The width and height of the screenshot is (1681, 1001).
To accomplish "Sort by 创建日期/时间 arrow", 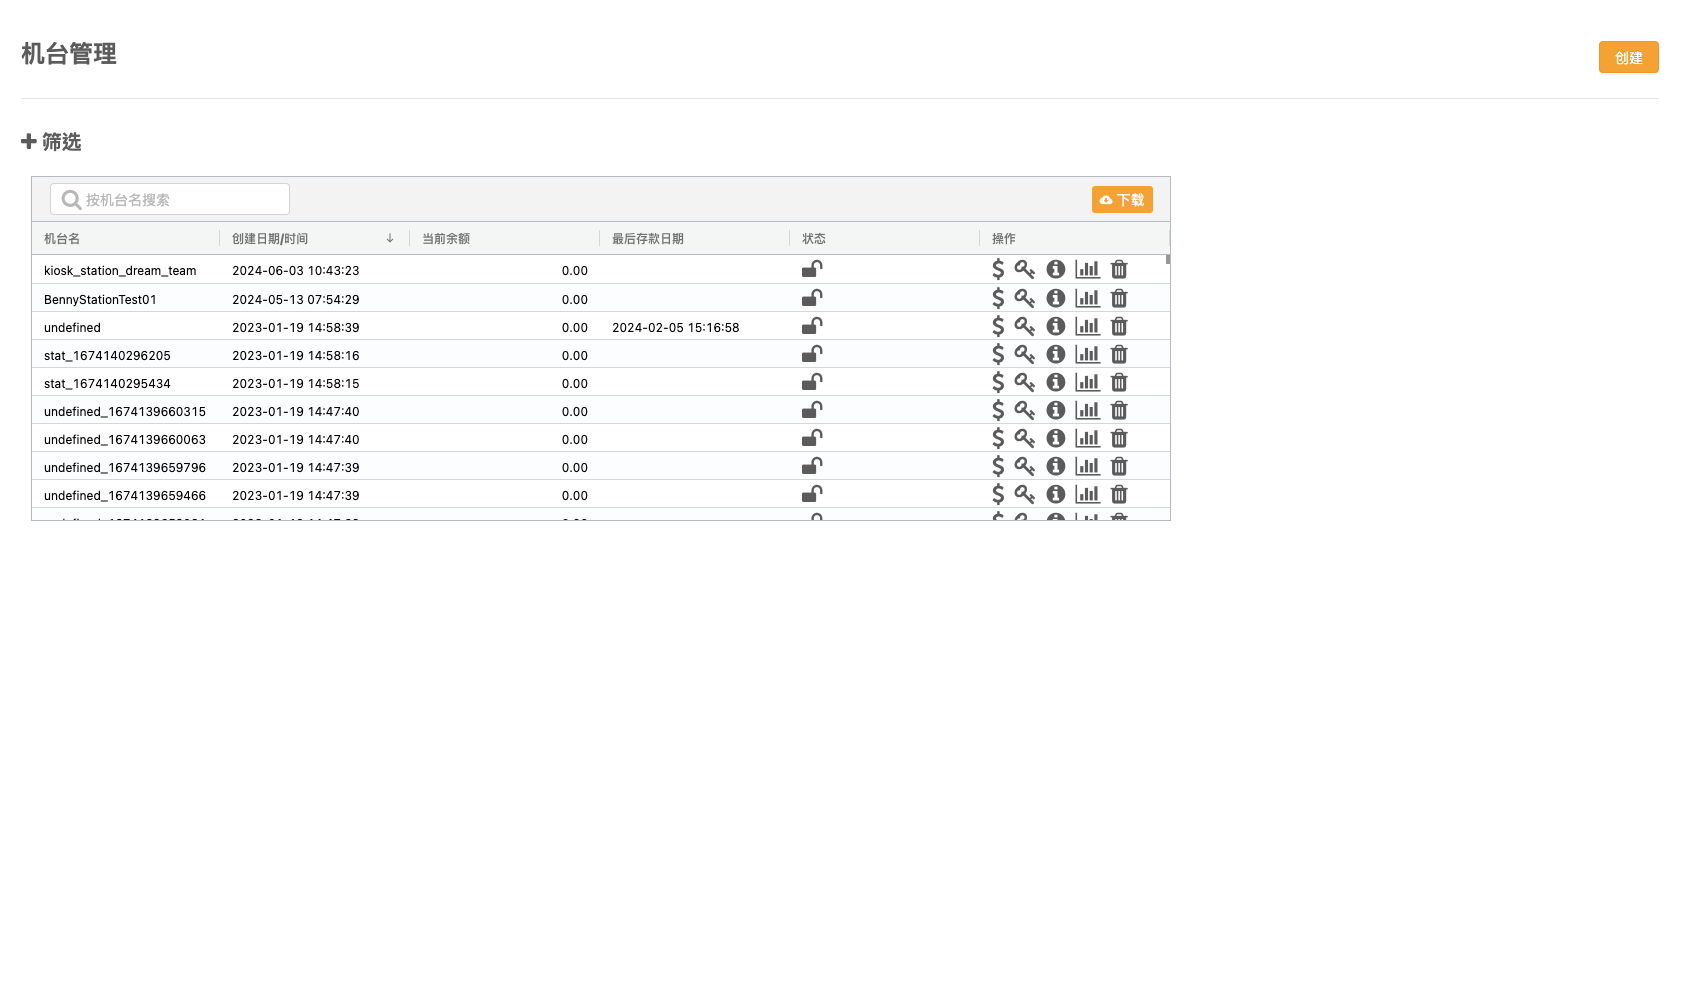I will (390, 238).
